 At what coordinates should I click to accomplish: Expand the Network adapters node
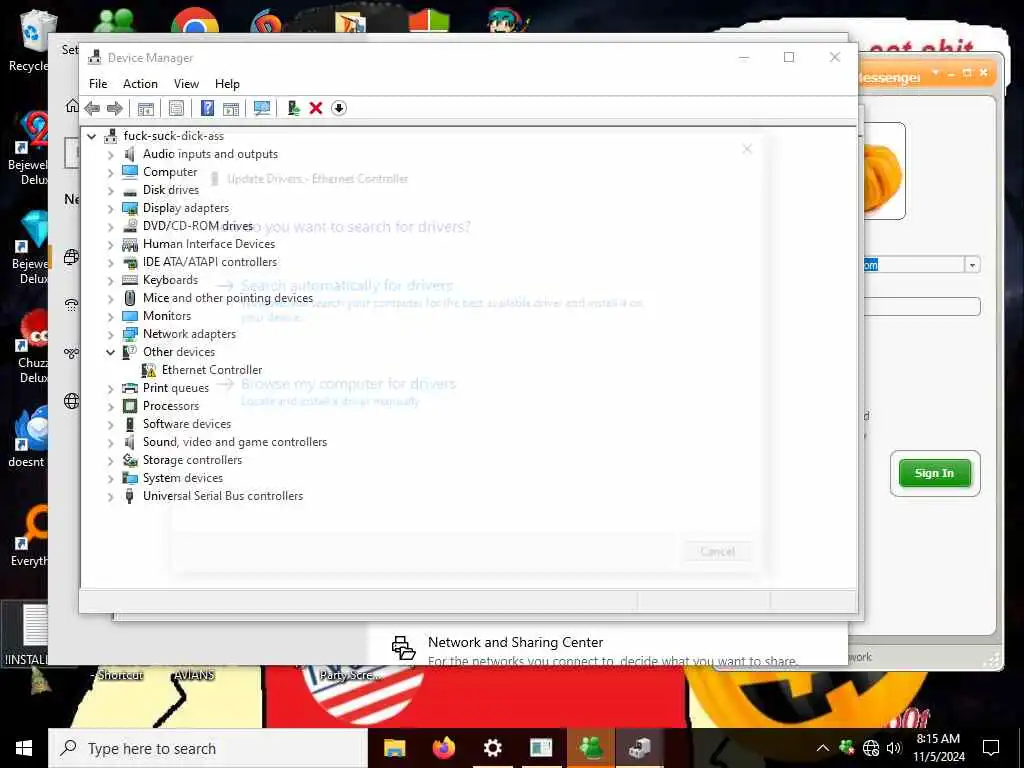(x=110, y=334)
